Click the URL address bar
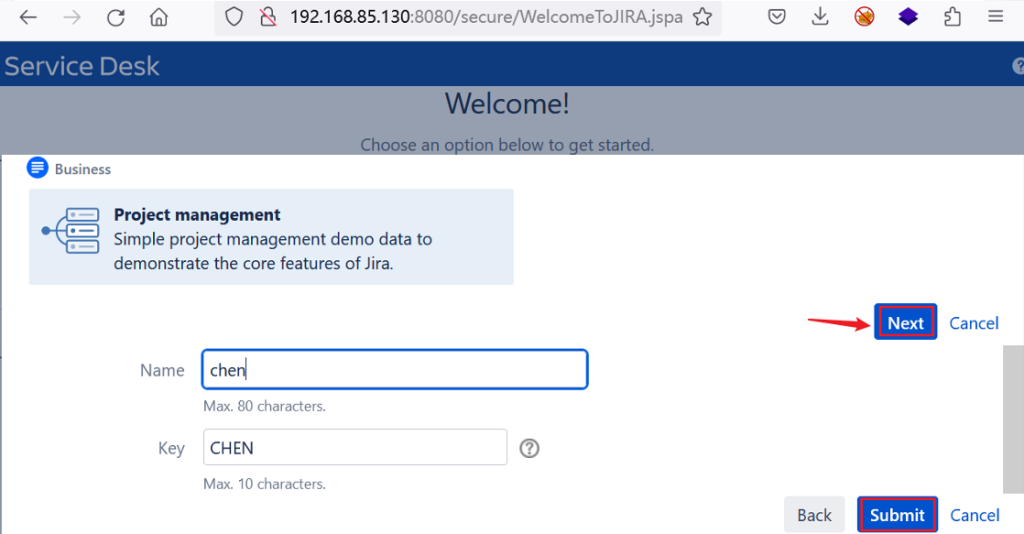Viewport: 1024px width, 534px height. coord(486,17)
